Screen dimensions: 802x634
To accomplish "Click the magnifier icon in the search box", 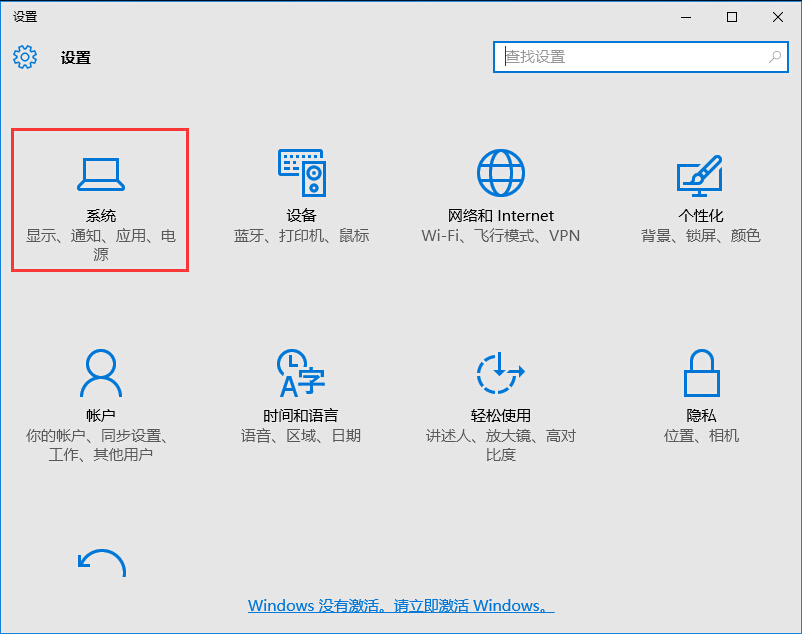I will click(775, 57).
